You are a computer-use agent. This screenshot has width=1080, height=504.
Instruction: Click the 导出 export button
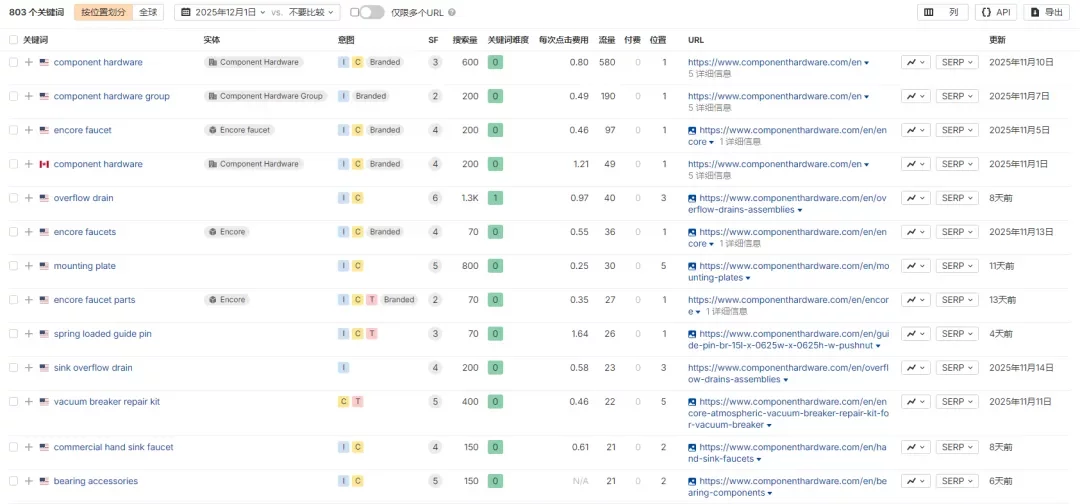tap(1046, 12)
